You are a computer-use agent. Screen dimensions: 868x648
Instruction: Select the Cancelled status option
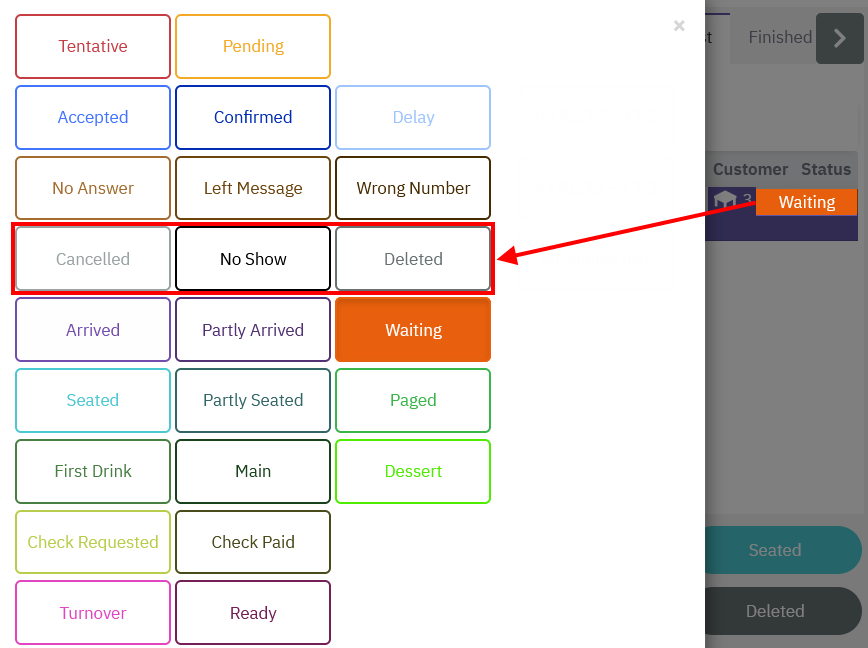(93, 259)
